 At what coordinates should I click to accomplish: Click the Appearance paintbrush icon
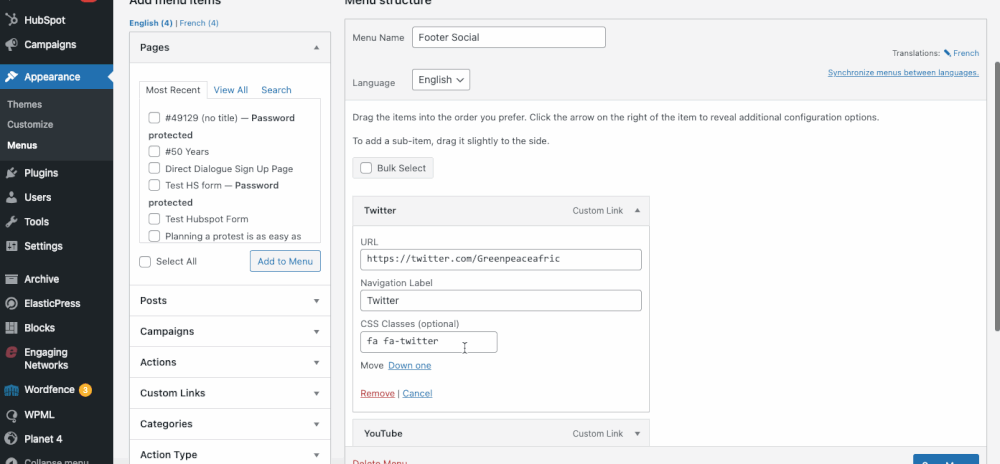[11, 76]
